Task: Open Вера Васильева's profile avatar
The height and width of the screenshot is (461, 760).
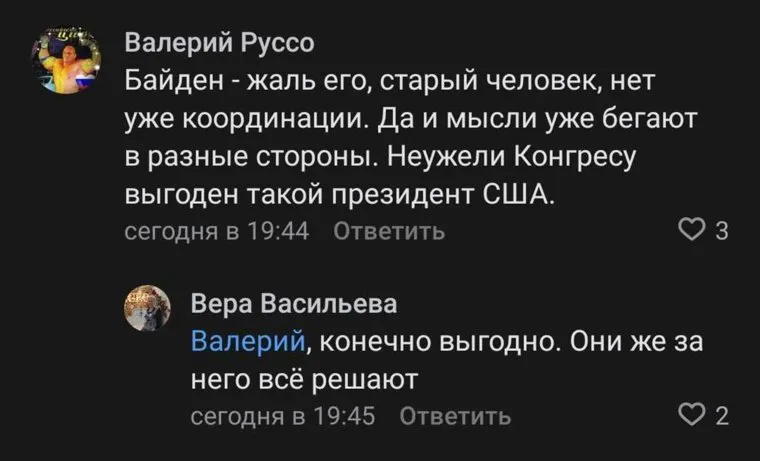Action: coord(147,306)
